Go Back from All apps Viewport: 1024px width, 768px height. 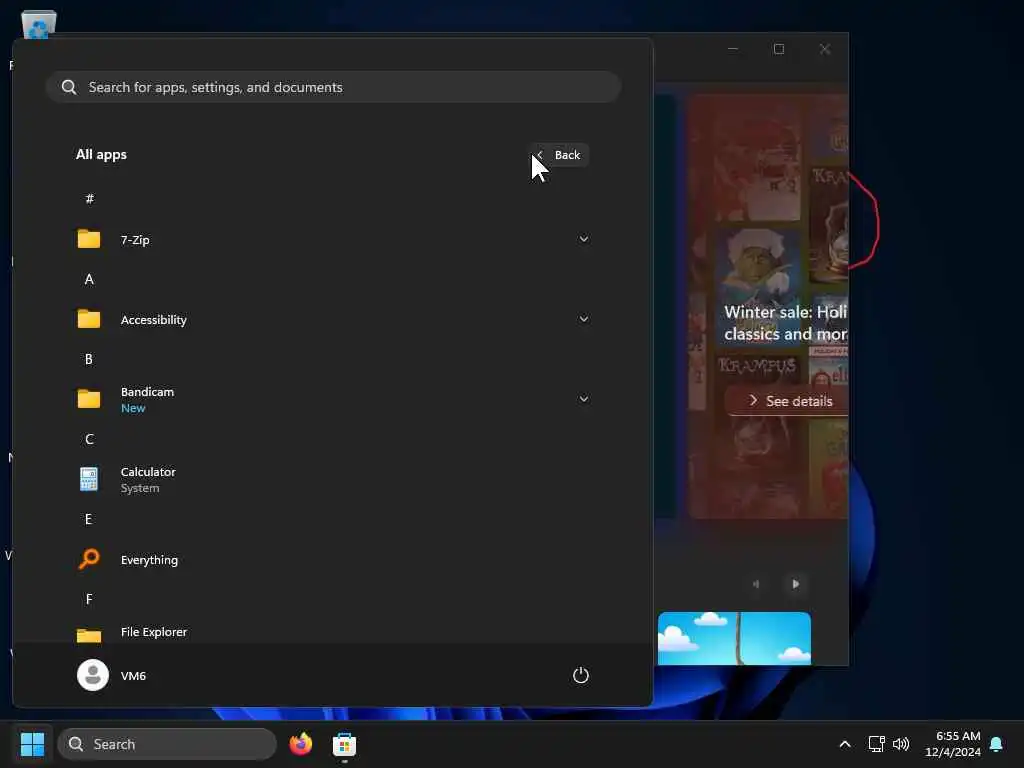559,155
